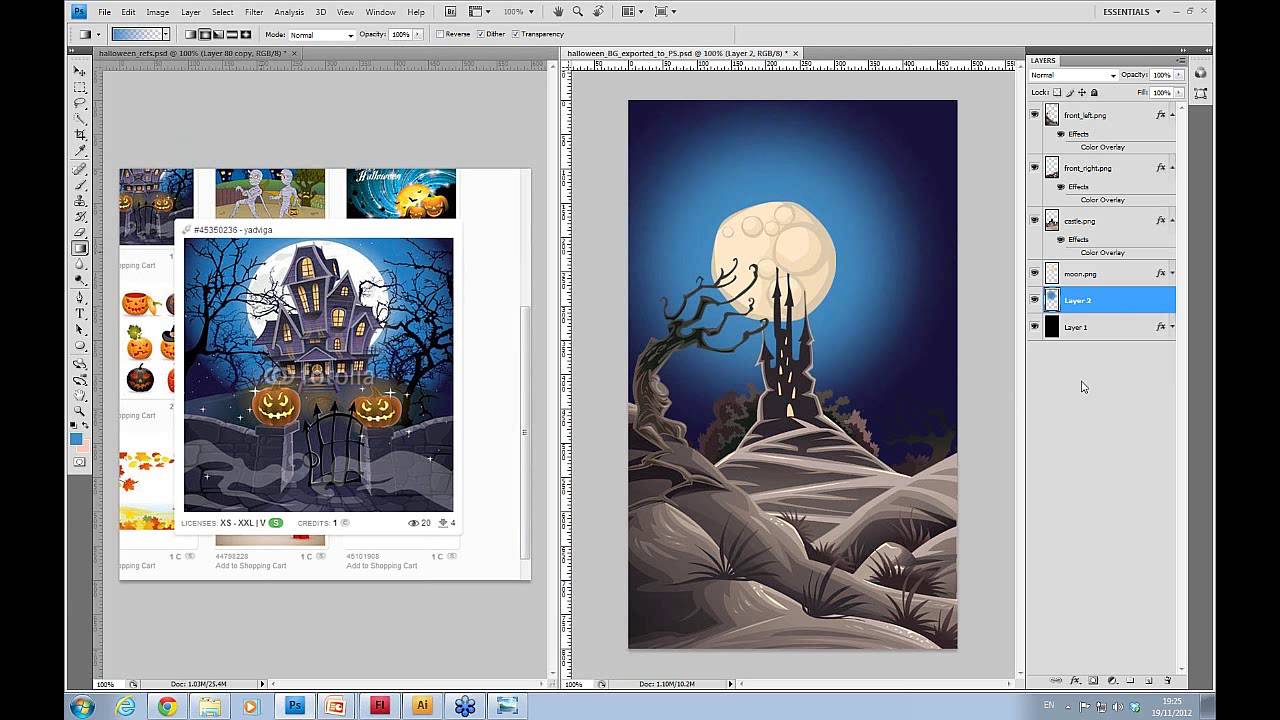Image resolution: width=1280 pixels, height=720 pixels.
Task: Collapse effects of front_left.png layer
Action: pyautogui.click(x=1172, y=115)
